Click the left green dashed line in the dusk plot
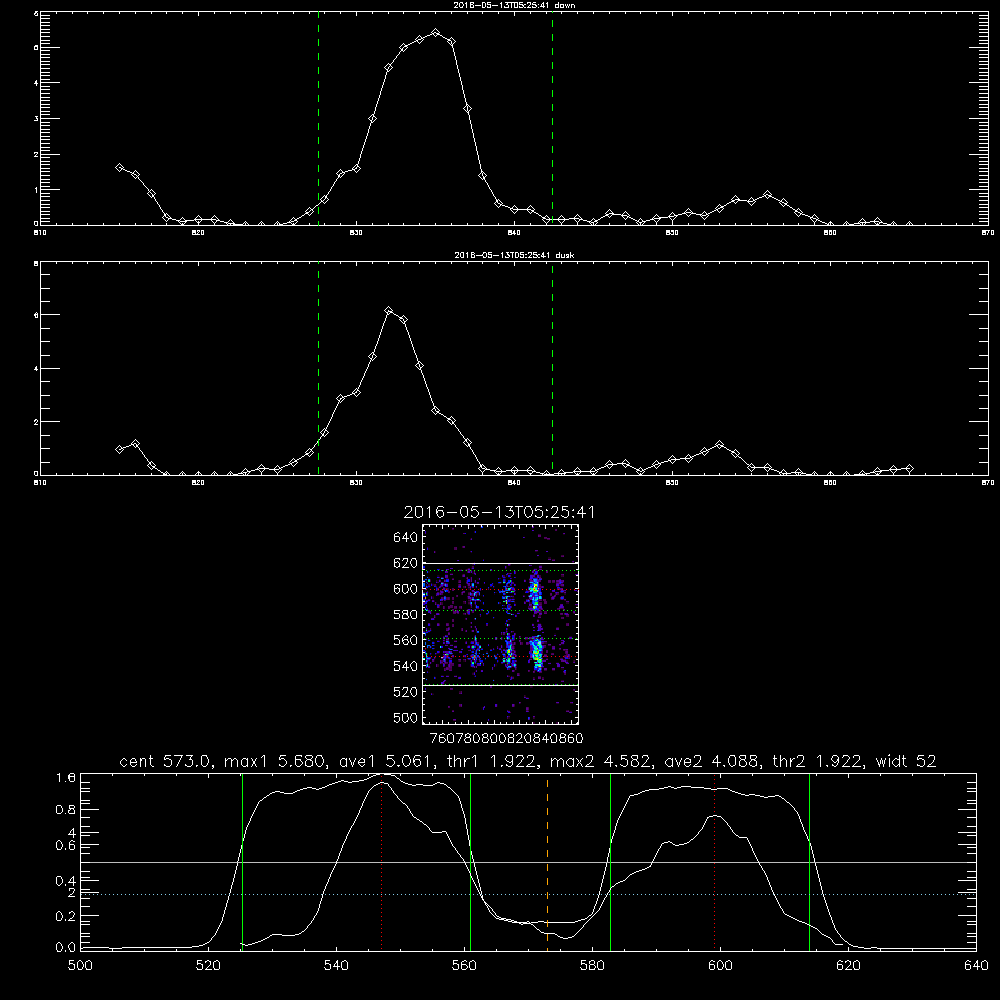Viewport: 1000px width, 1000px height. [318, 368]
